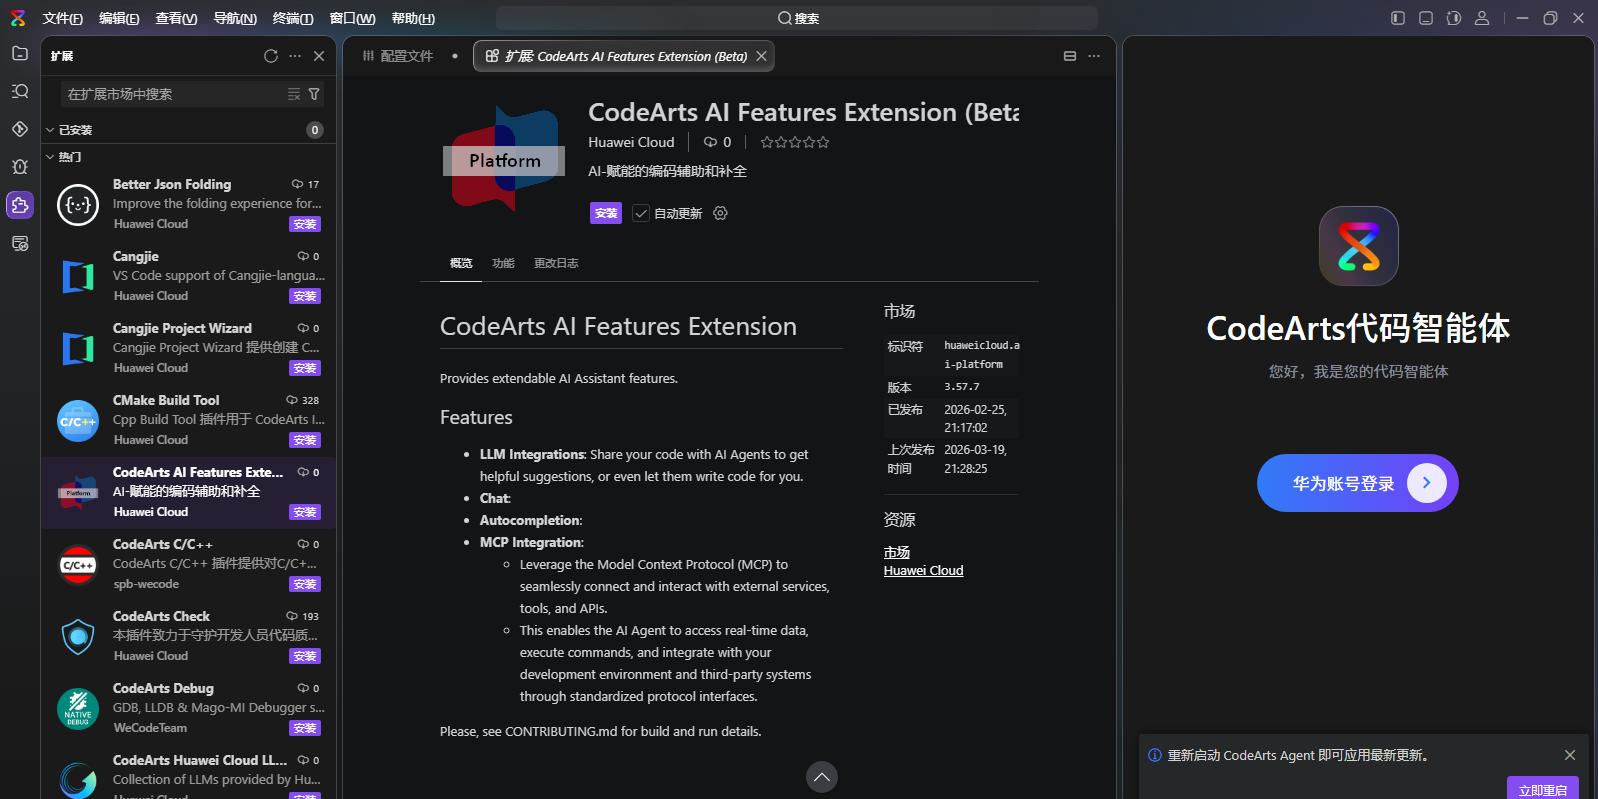
Task: Open the account profile icon in title bar
Action: pos(1482,18)
